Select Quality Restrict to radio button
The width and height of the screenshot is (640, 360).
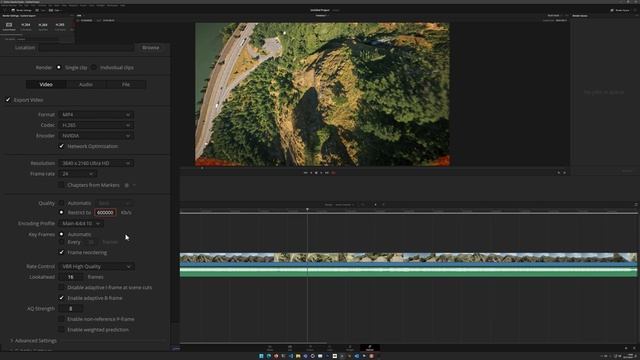pyautogui.click(x=61, y=213)
